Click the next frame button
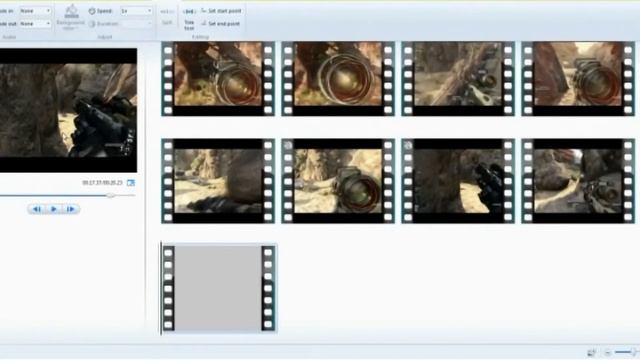 [x=71, y=209]
